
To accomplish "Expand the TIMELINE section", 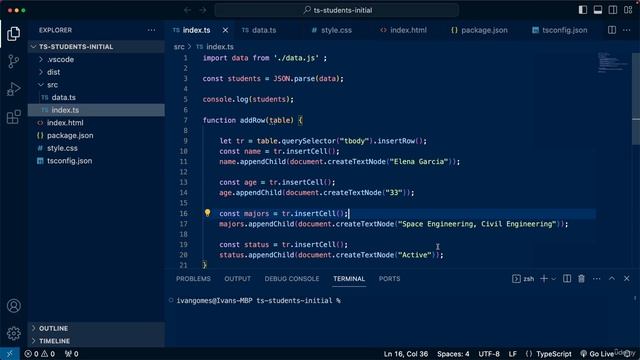I will (97, 341).
